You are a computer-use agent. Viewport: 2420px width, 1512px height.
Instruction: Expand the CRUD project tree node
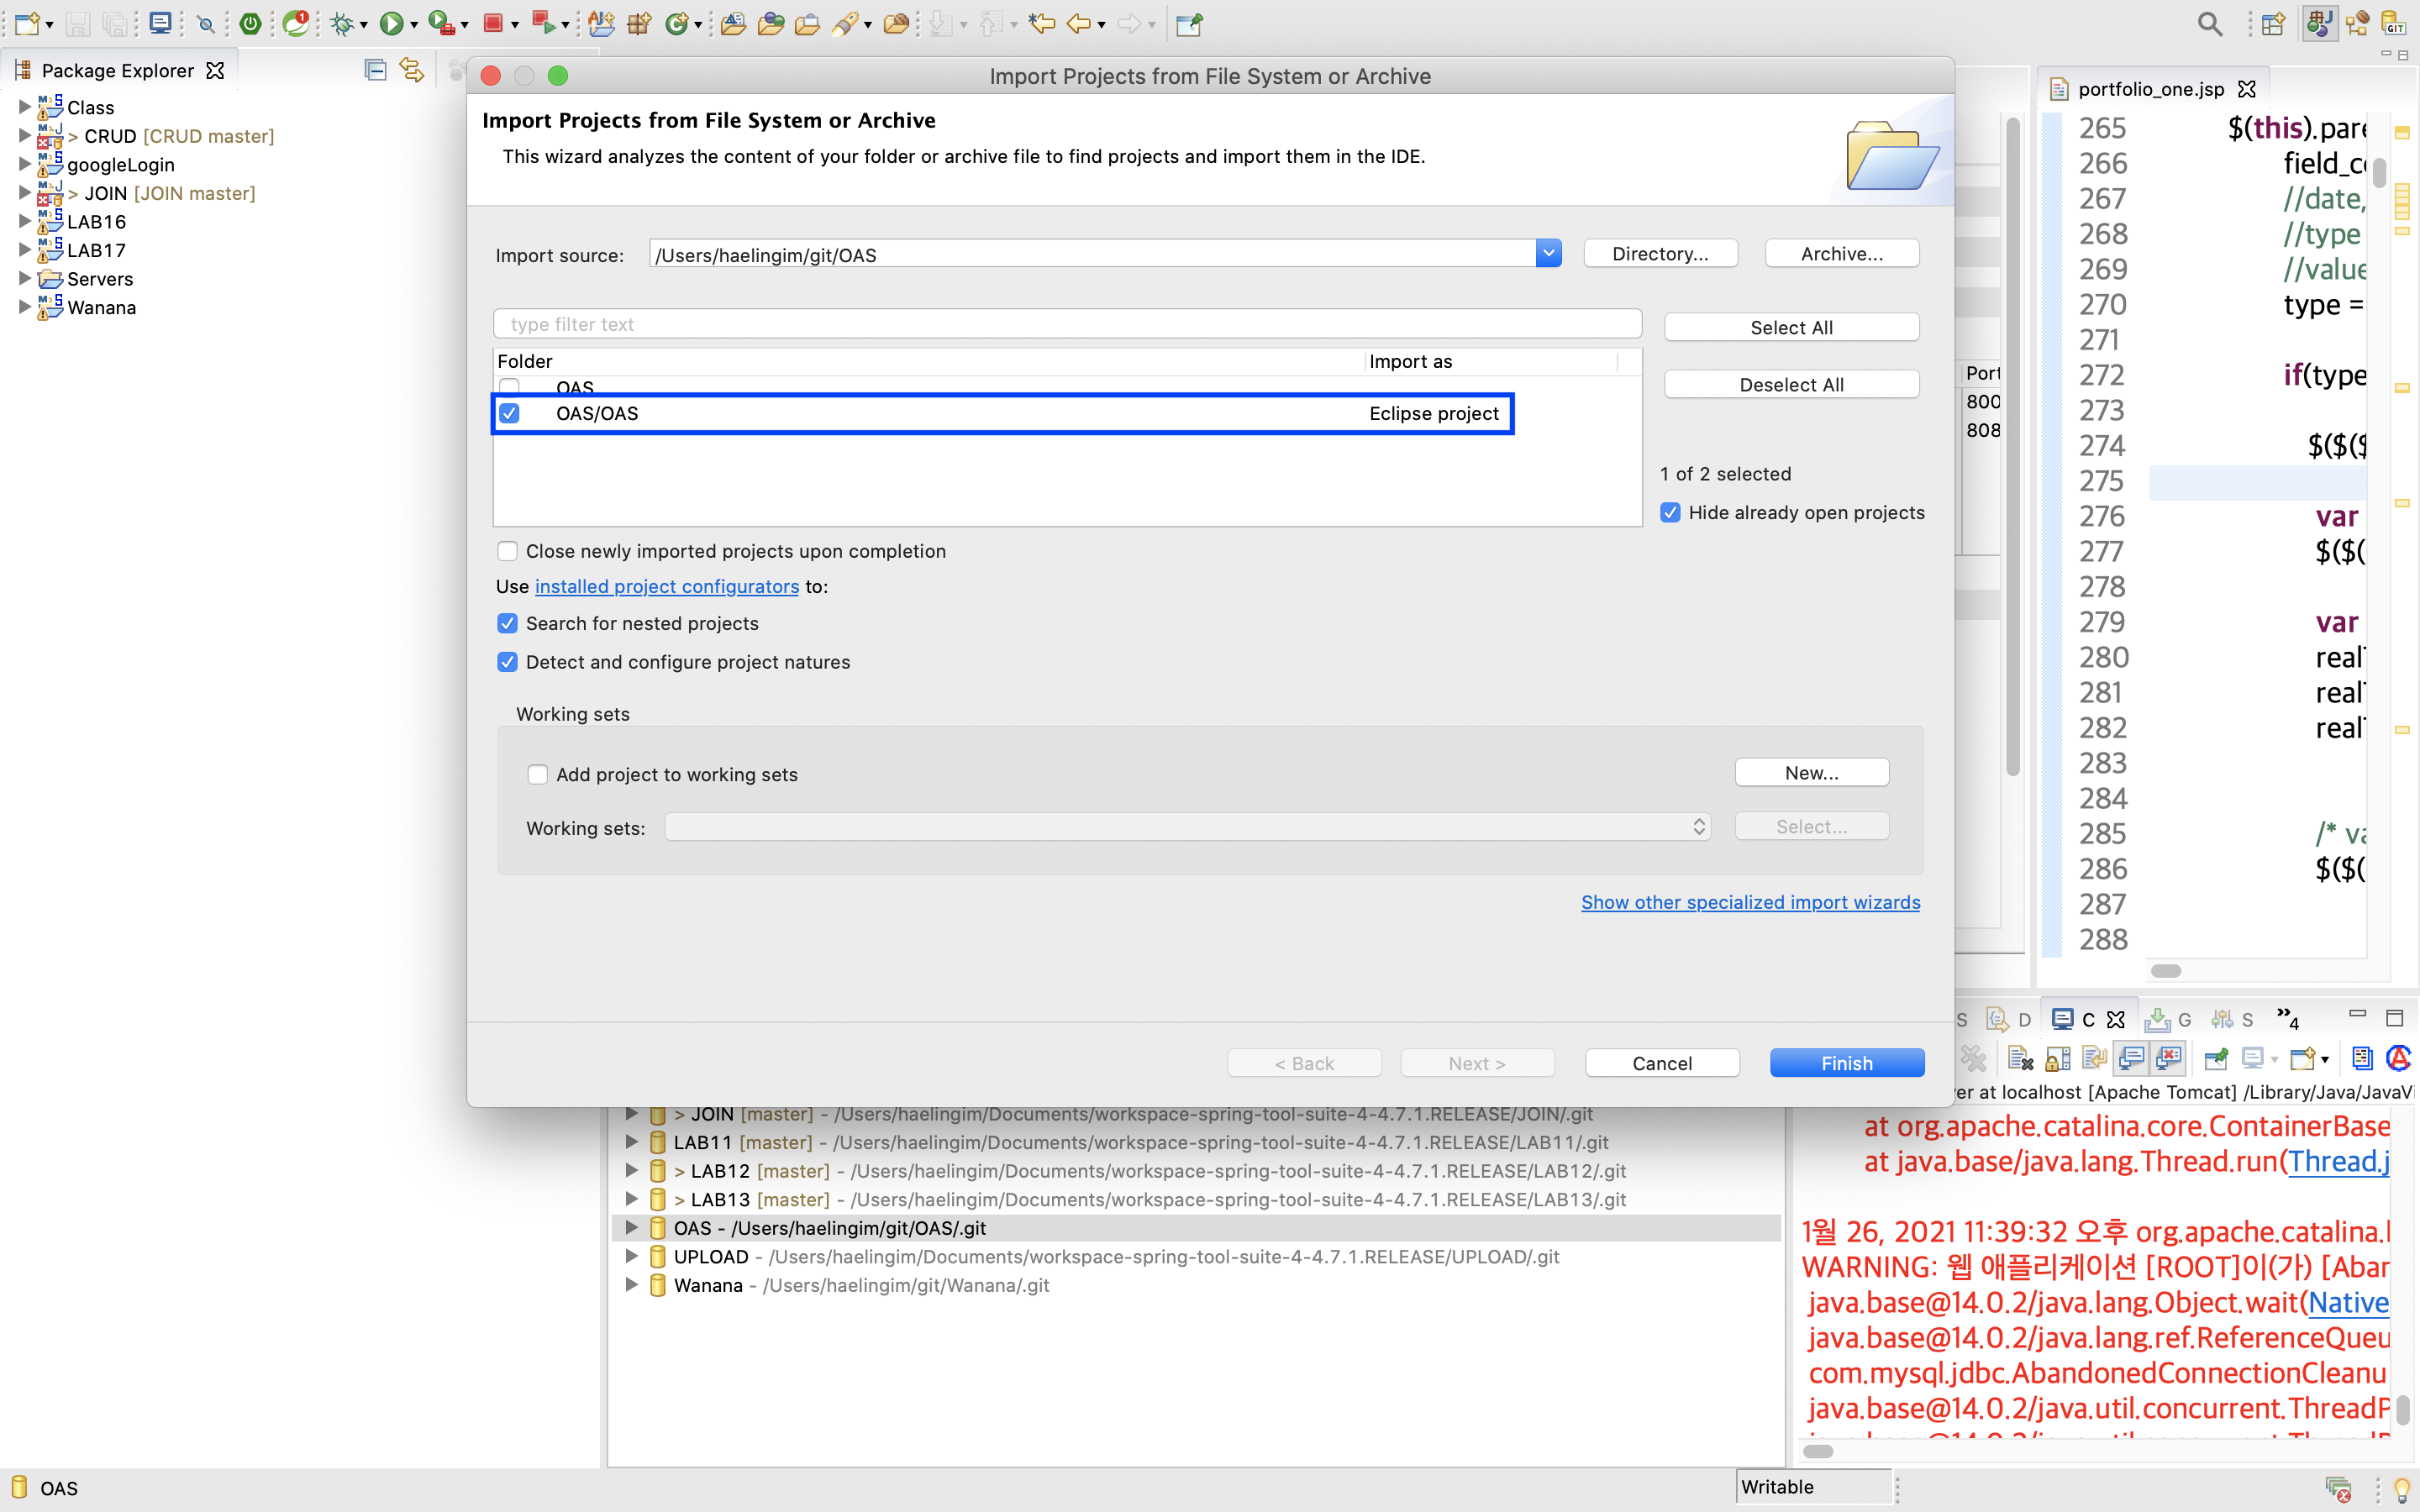pyautogui.click(x=24, y=135)
